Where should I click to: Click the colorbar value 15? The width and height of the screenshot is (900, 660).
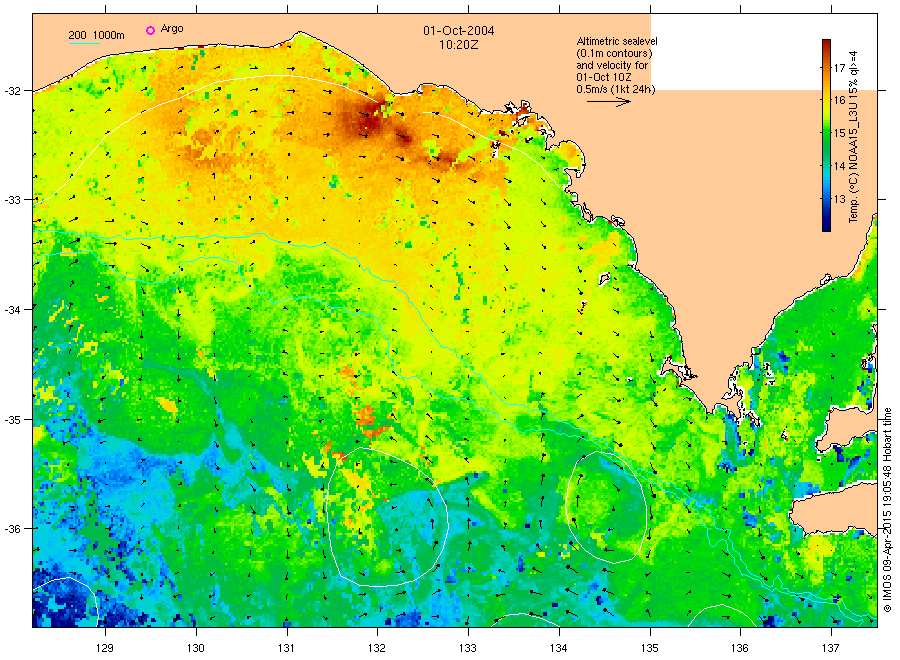click(x=840, y=133)
